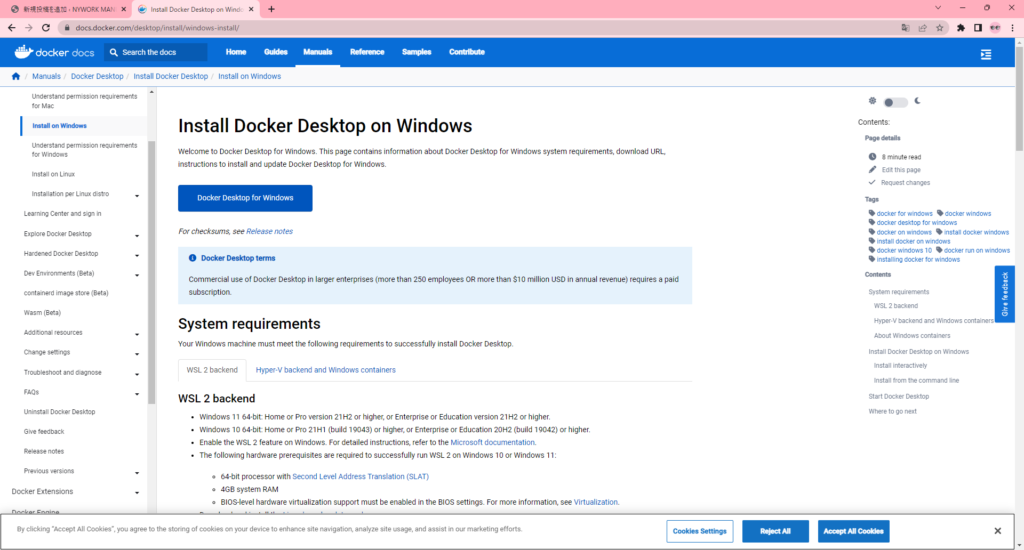Open the browser extensions puzzle icon
This screenshot has width=1024, height=550.
[x=961, y=28]
